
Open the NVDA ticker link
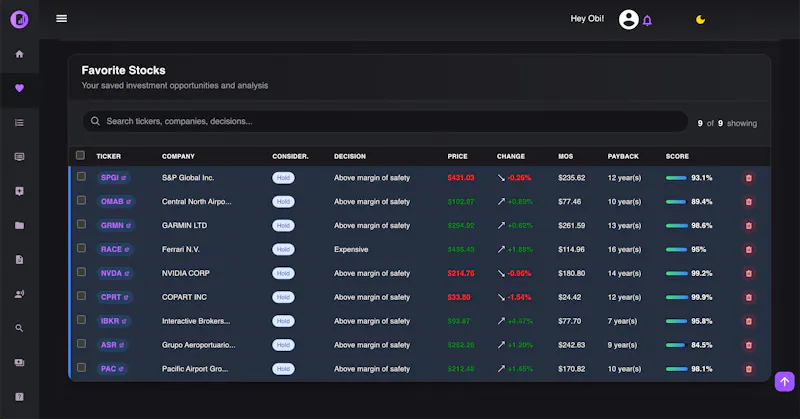tap(115, 273)
